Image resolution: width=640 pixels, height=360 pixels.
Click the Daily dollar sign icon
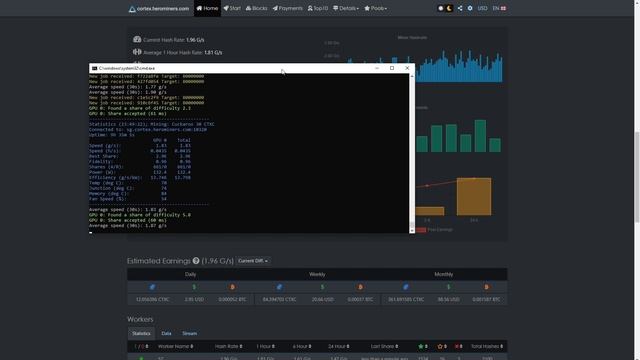(194, 287)
